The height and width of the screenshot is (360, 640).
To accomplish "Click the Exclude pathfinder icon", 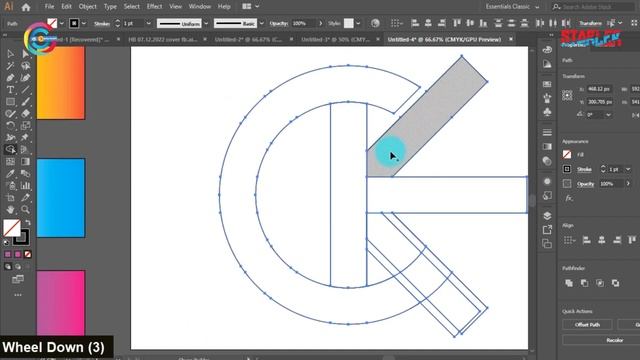I will [x=616, y=283].
